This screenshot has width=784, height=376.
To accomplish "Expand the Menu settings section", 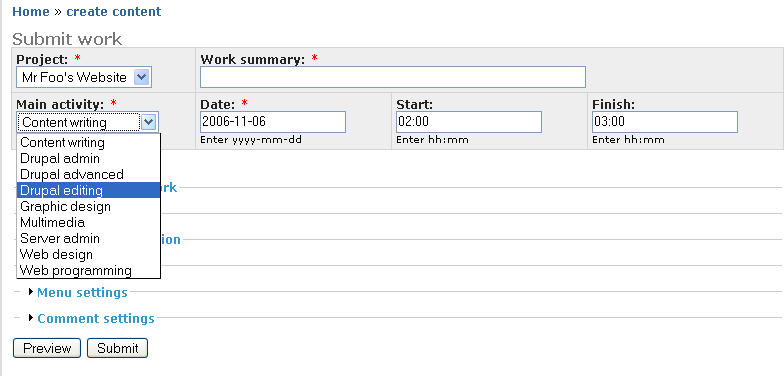I will (82, 292).
